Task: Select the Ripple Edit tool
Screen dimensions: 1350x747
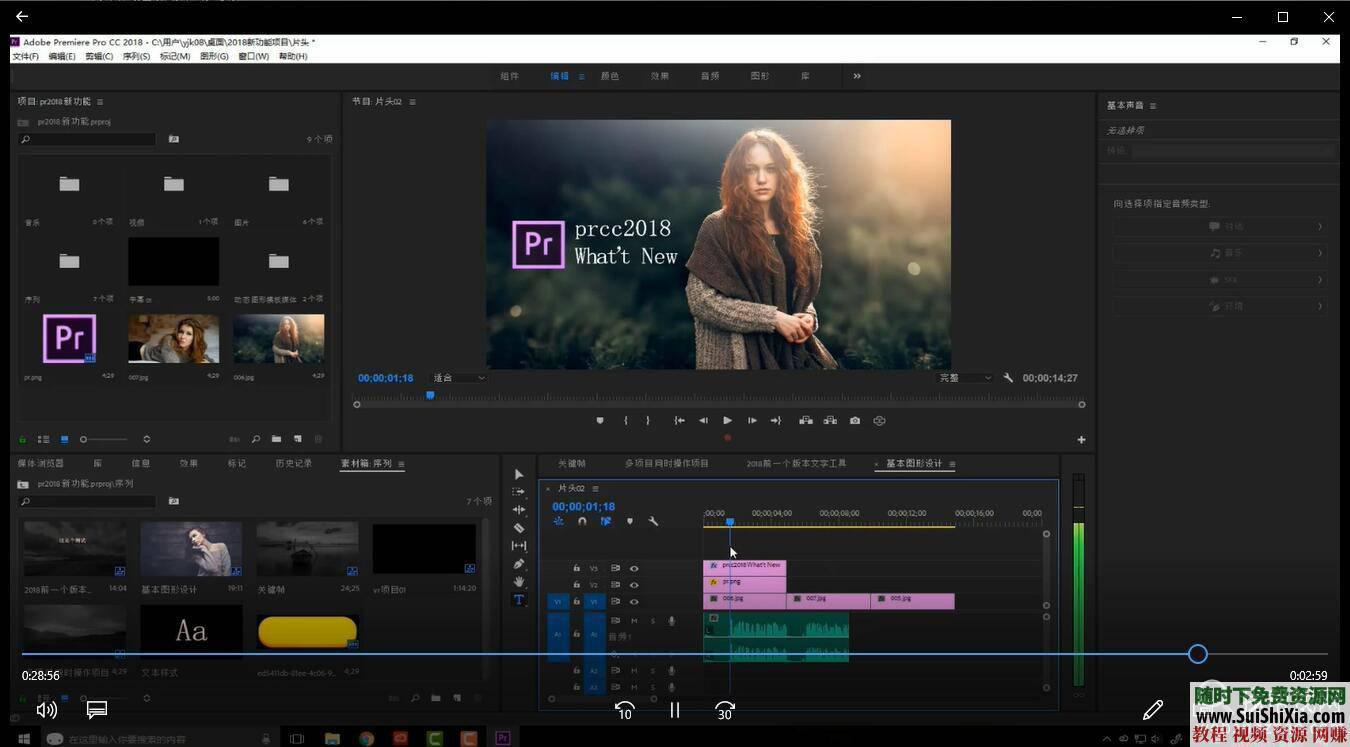Action: [518, 510]
